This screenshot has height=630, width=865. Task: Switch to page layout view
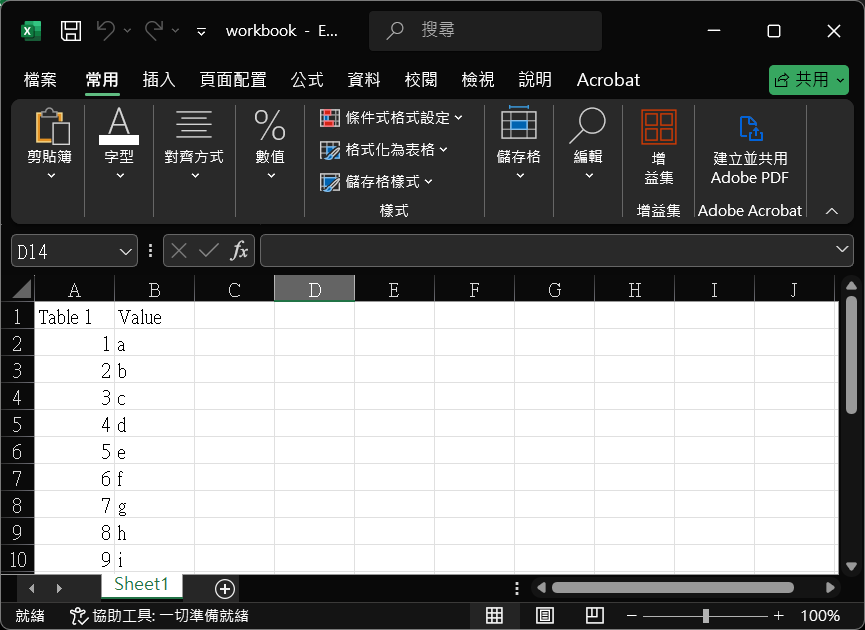pos(545,615)
